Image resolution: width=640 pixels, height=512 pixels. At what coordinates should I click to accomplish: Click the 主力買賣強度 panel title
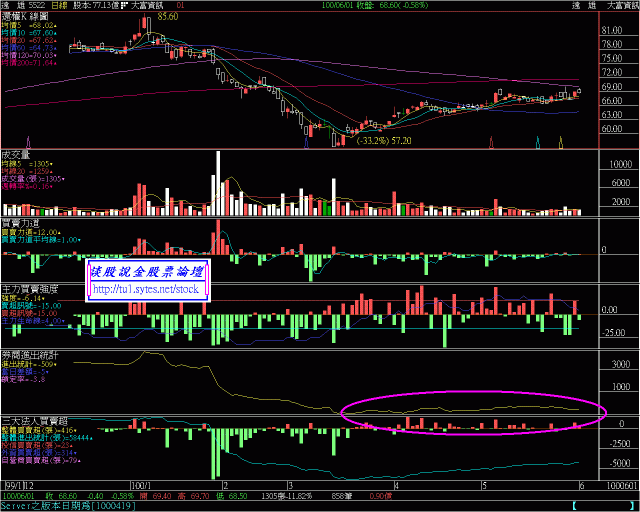tap(30, 289)
